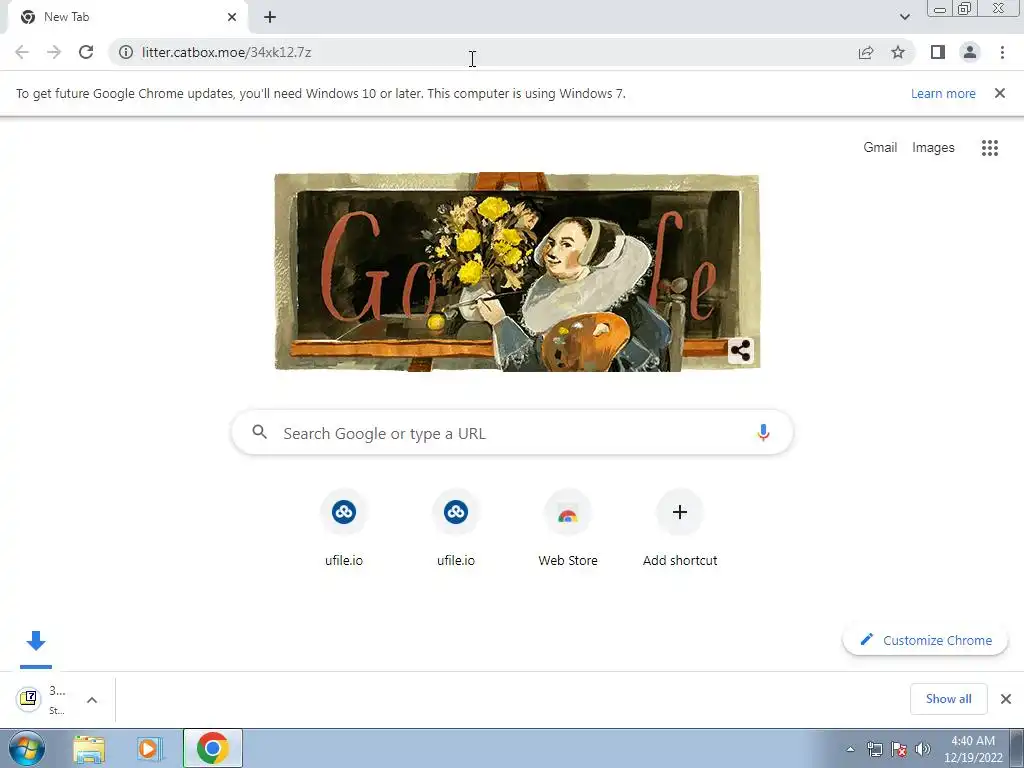Viewport: 1024px width, 768px height.
Task: Open the taskbar clock and date
Action: (x=973, y=749)
